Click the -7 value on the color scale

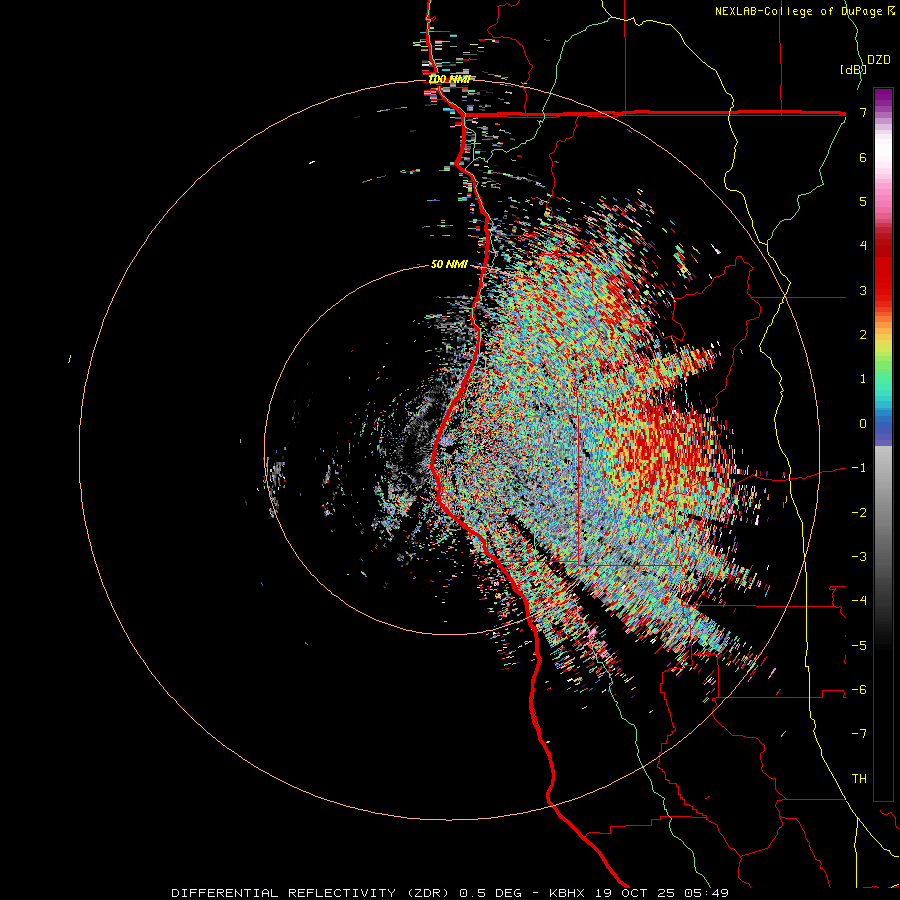pyautogui.click(x=859, y=734)
